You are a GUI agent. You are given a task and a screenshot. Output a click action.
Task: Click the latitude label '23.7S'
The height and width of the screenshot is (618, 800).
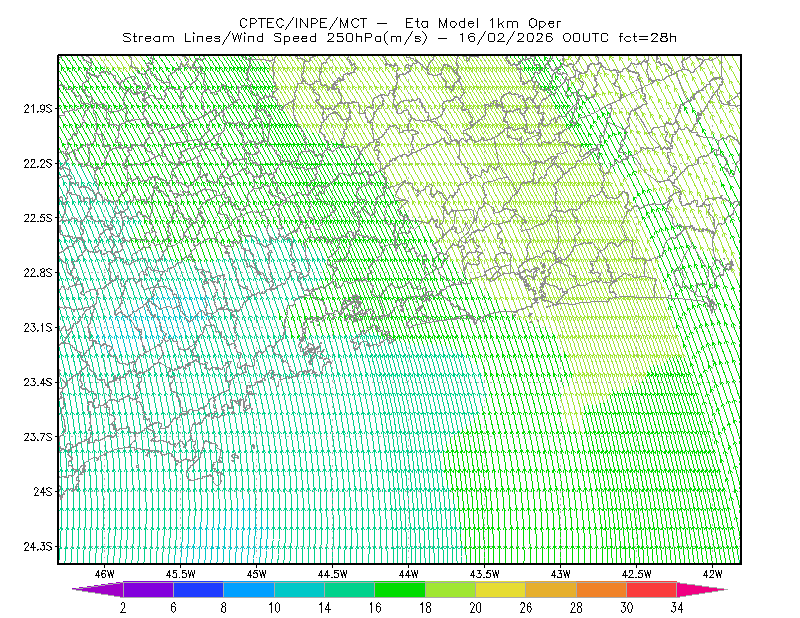pos(38,437)
